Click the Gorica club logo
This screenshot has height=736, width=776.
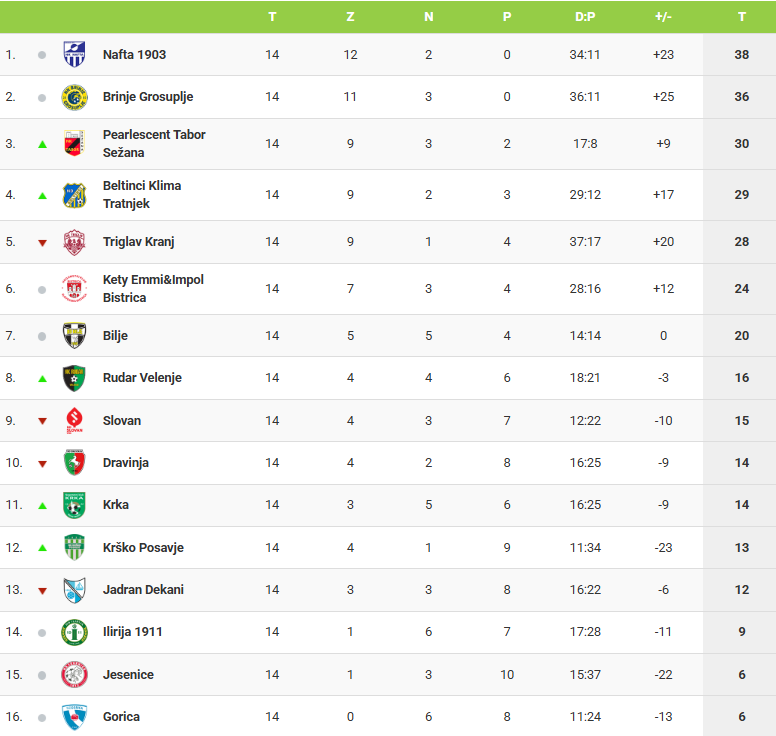pos(74,717)
